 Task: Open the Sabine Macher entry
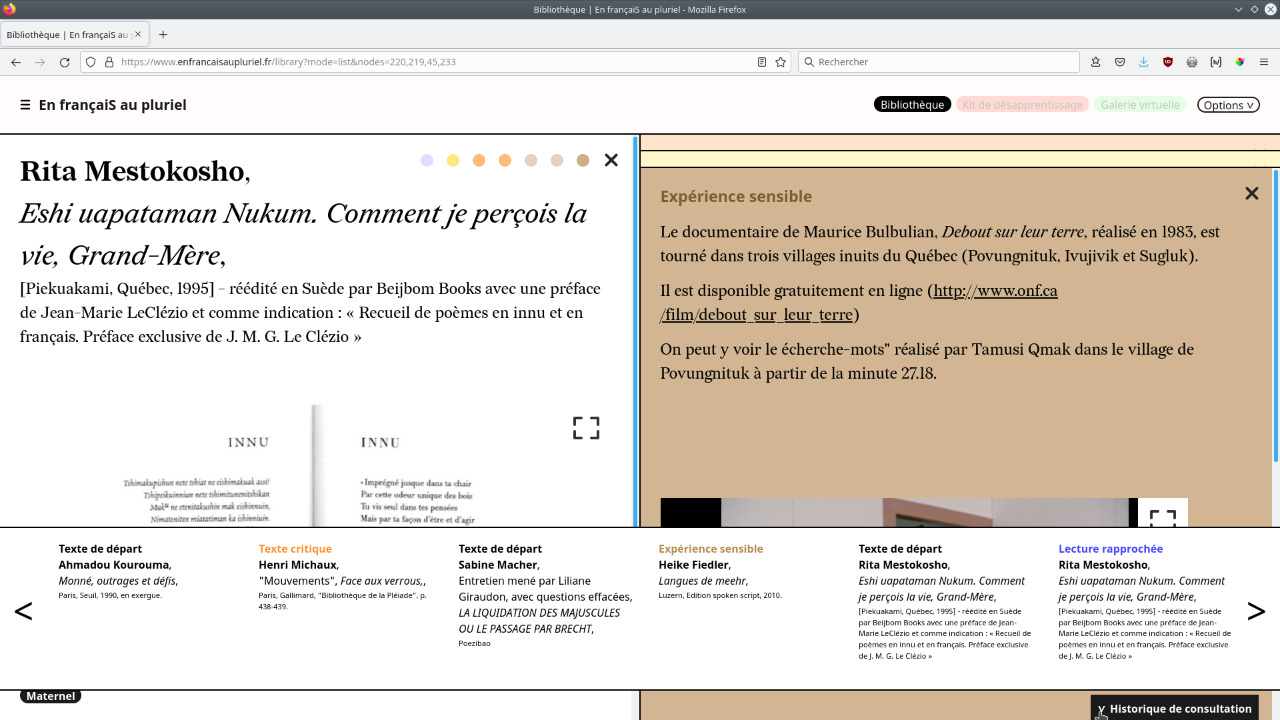point(546,596)
